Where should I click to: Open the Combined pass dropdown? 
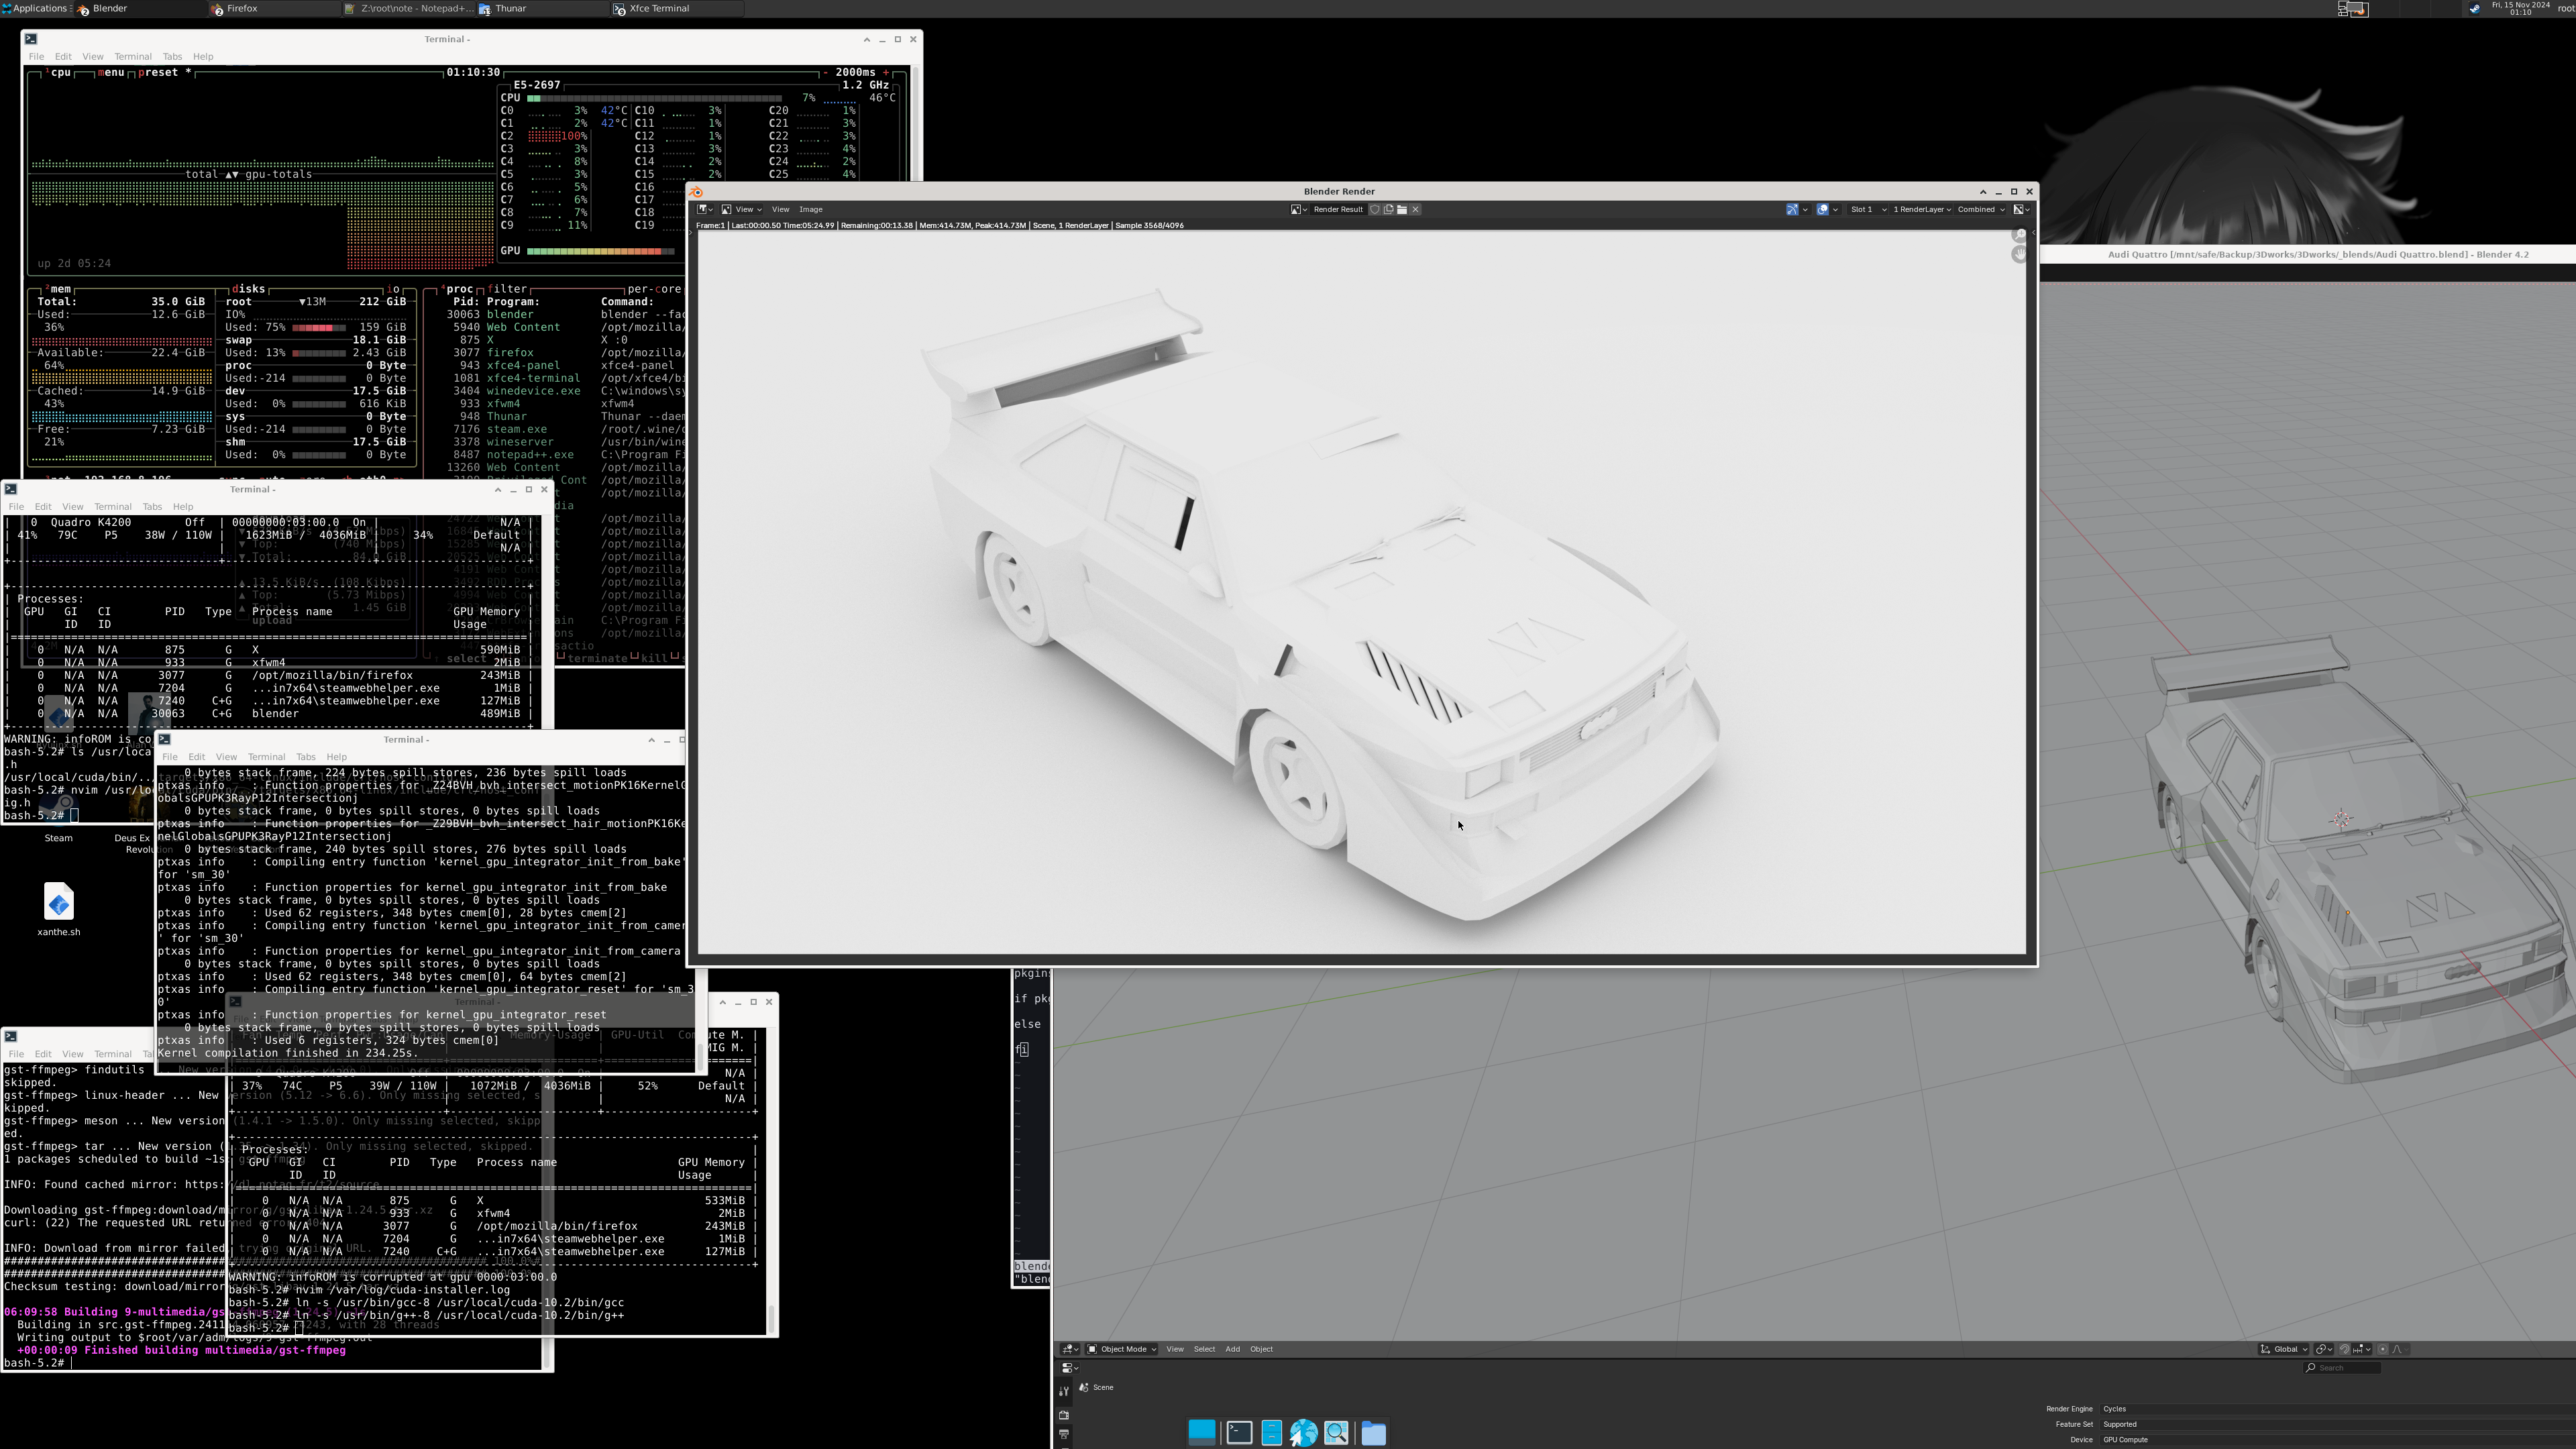pyautogui.click(x=1980, y=209)
